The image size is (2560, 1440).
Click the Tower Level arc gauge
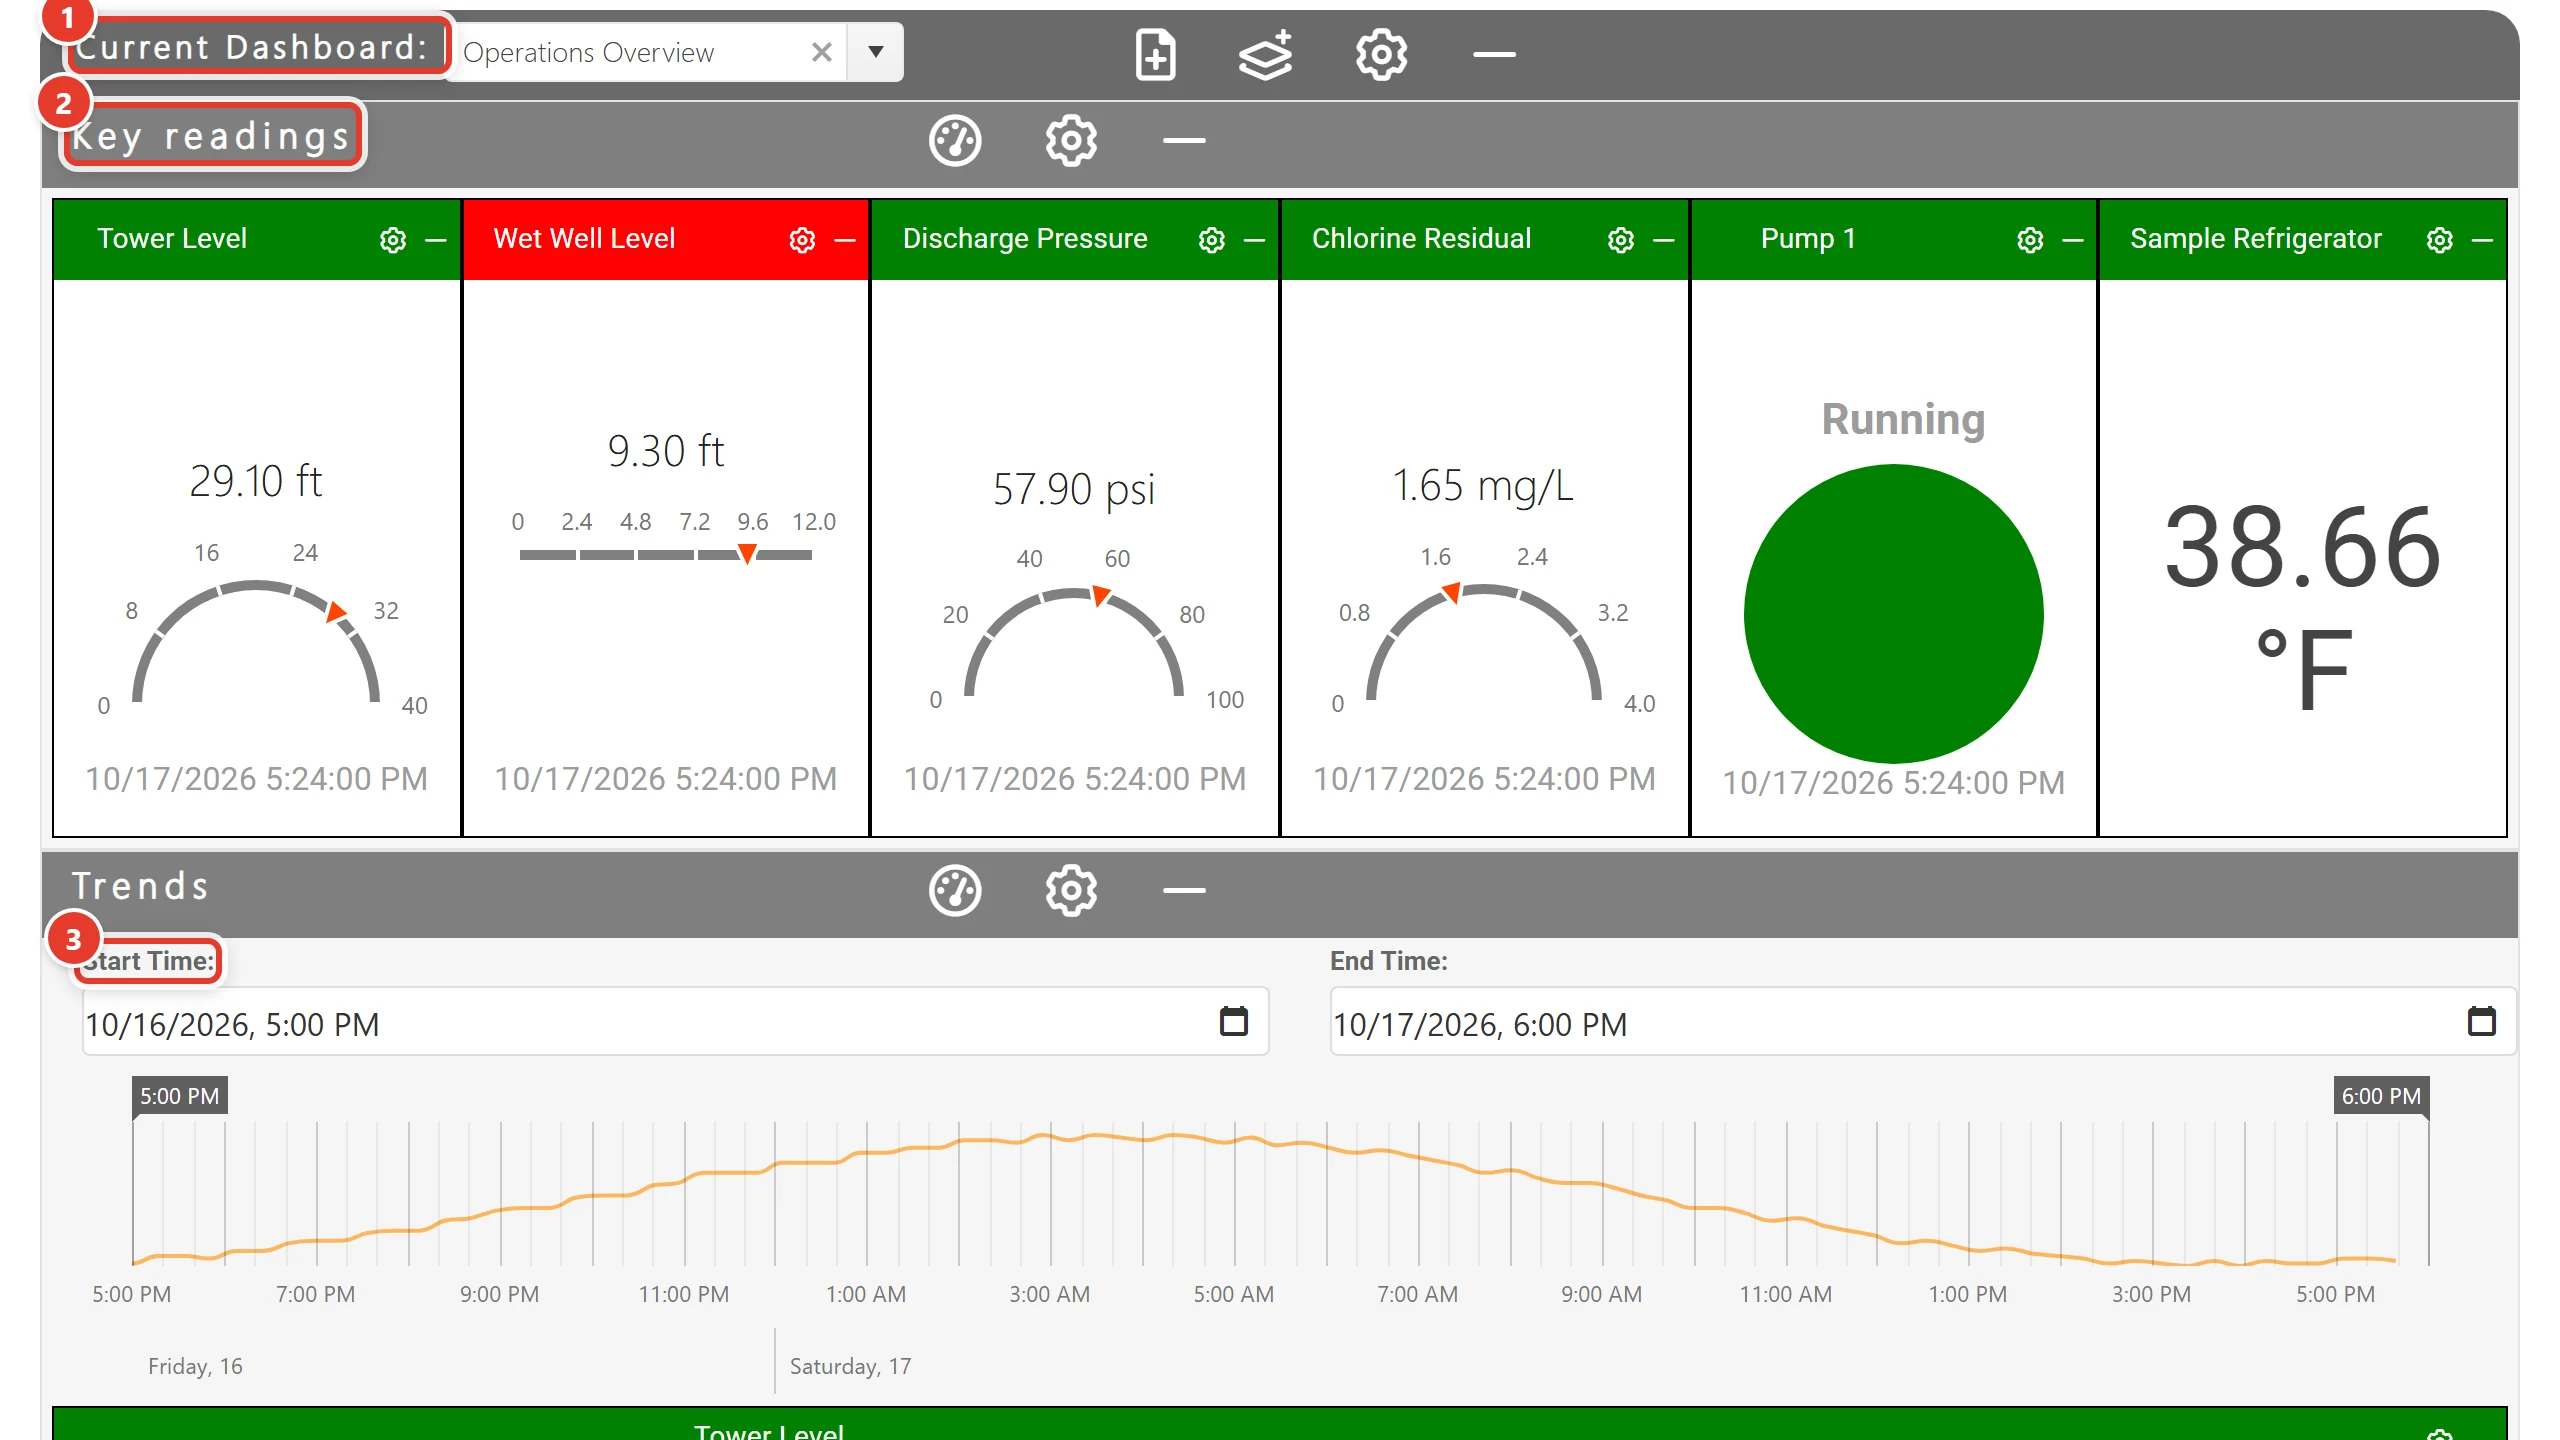point(256,640)
